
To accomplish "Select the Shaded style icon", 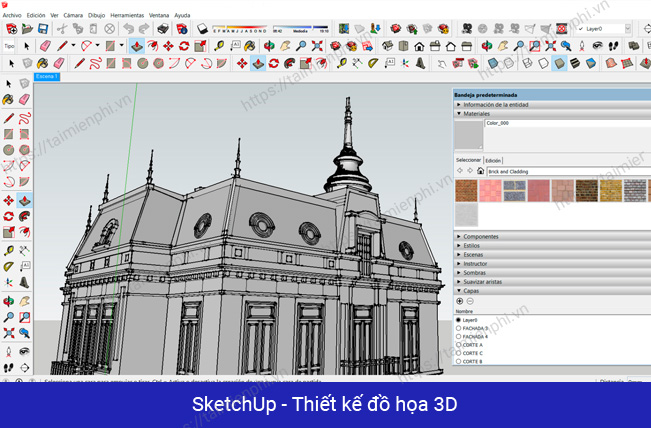I will pos(560,63).
